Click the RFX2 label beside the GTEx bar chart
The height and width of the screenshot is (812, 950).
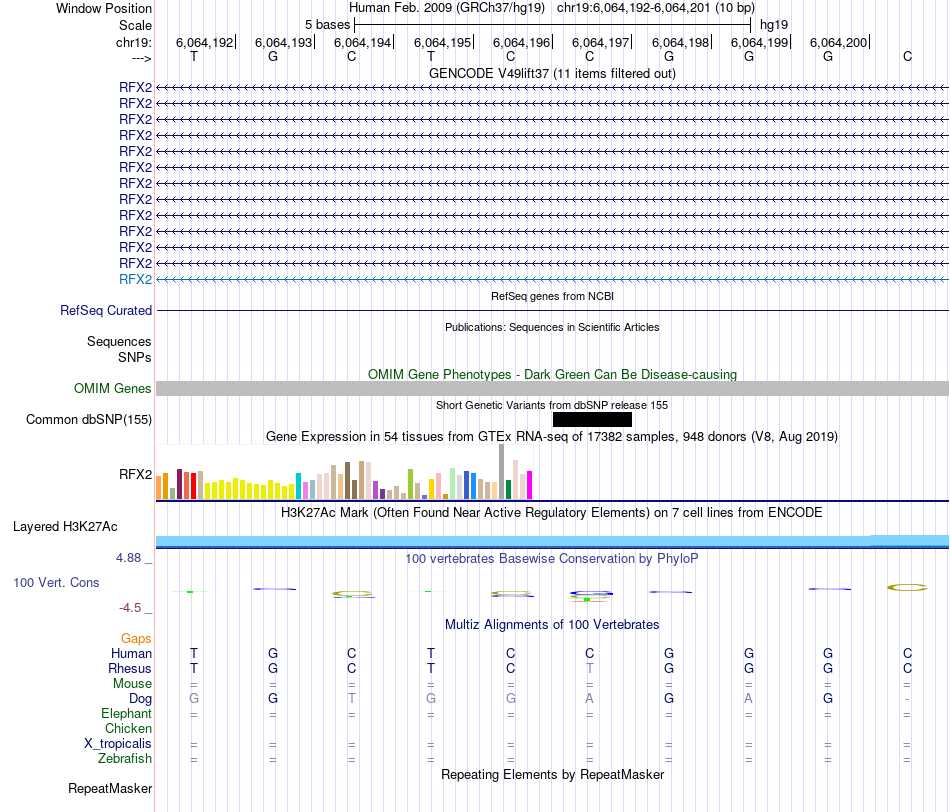click(x=135, y=474)
